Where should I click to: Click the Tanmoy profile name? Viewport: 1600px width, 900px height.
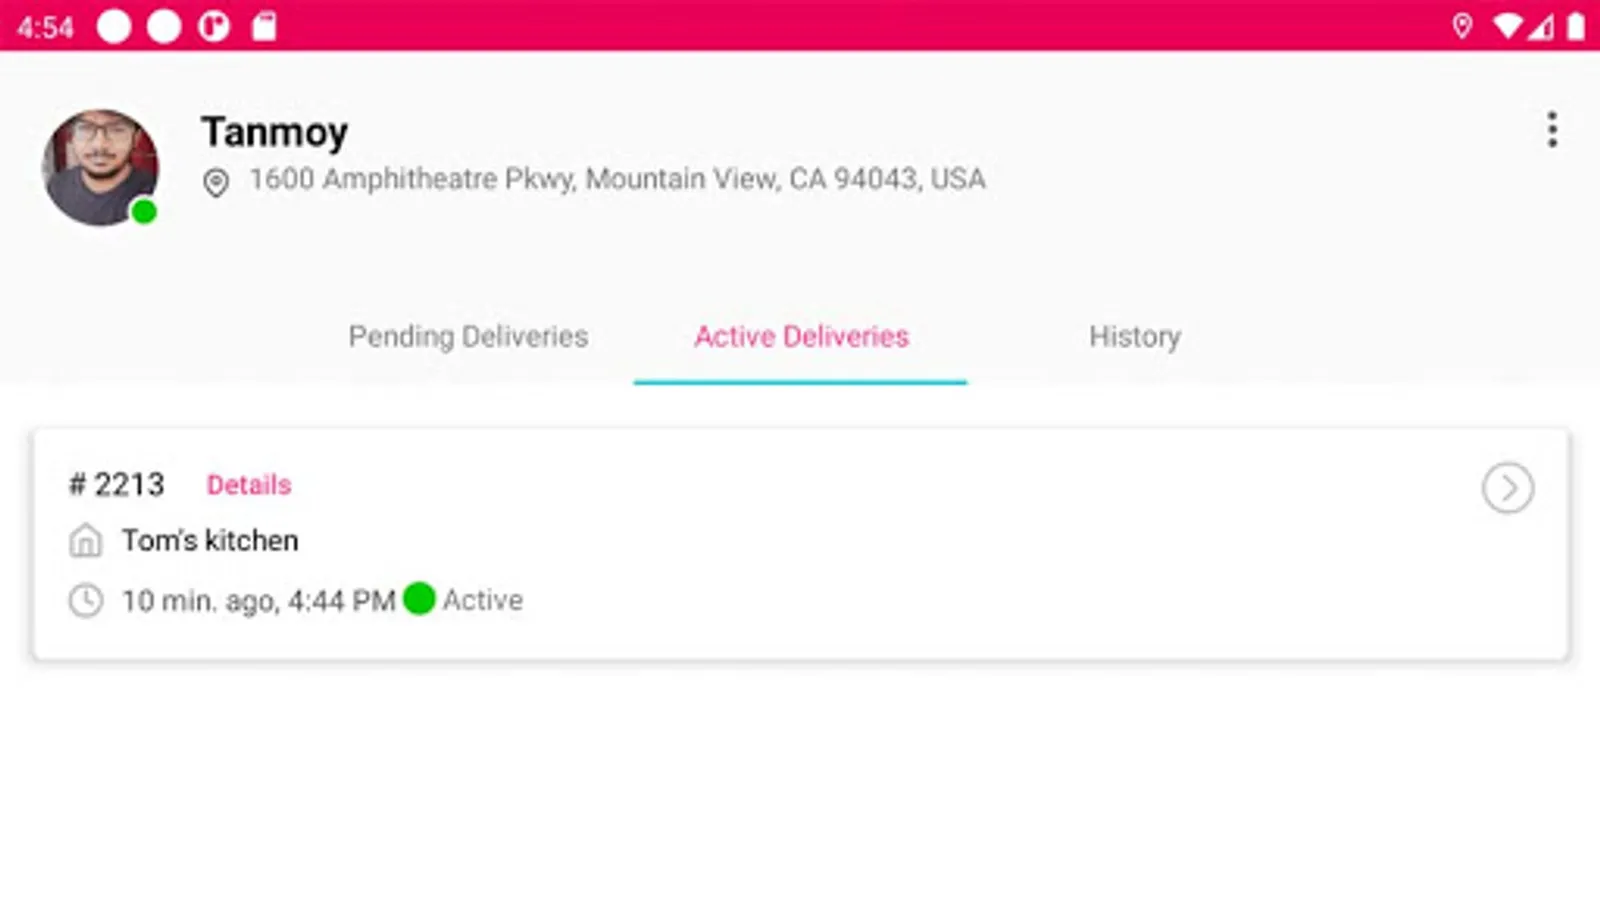(274, 132)
